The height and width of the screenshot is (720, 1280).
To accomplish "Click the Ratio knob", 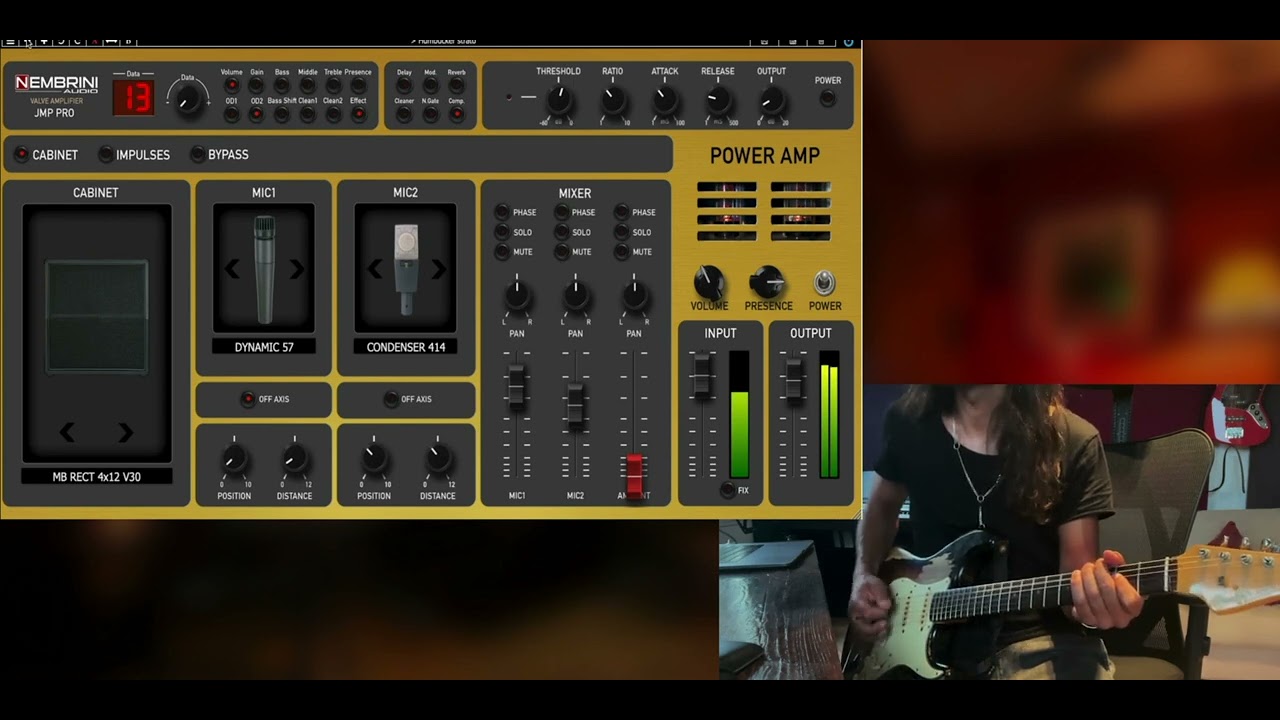I will pyautogui.click(x=612, y=99).
